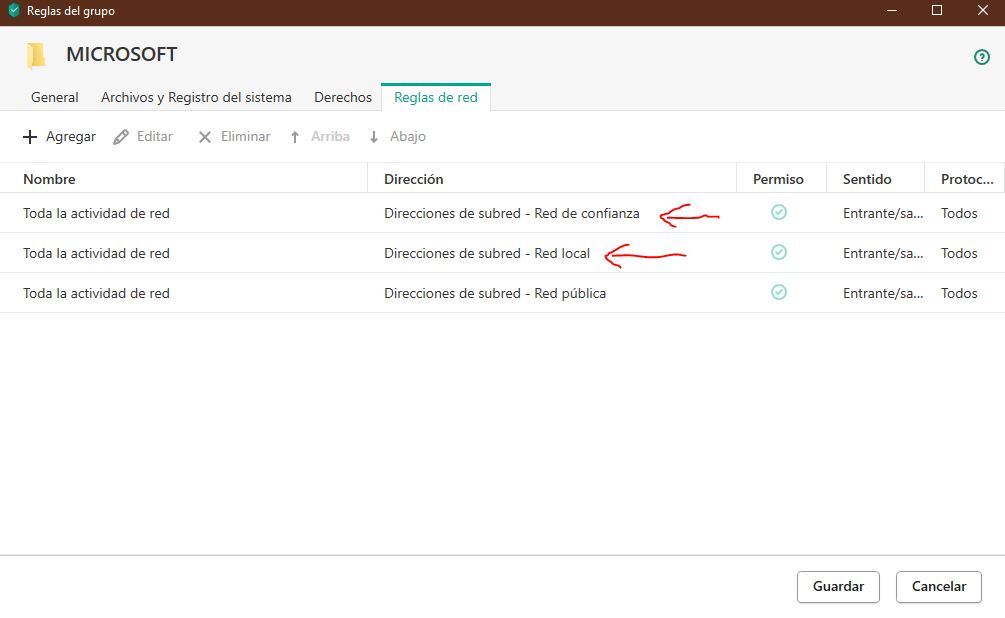Screen dimensions: 1005x618
Task: Toggle permission for Red de confianza rule
Action: (779, 212)
